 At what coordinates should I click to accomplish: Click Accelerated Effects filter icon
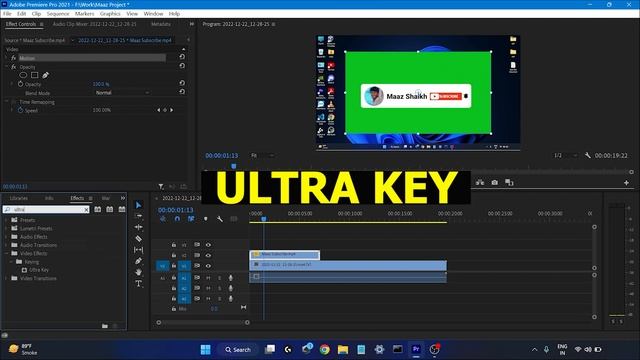[x=98, y=209]
